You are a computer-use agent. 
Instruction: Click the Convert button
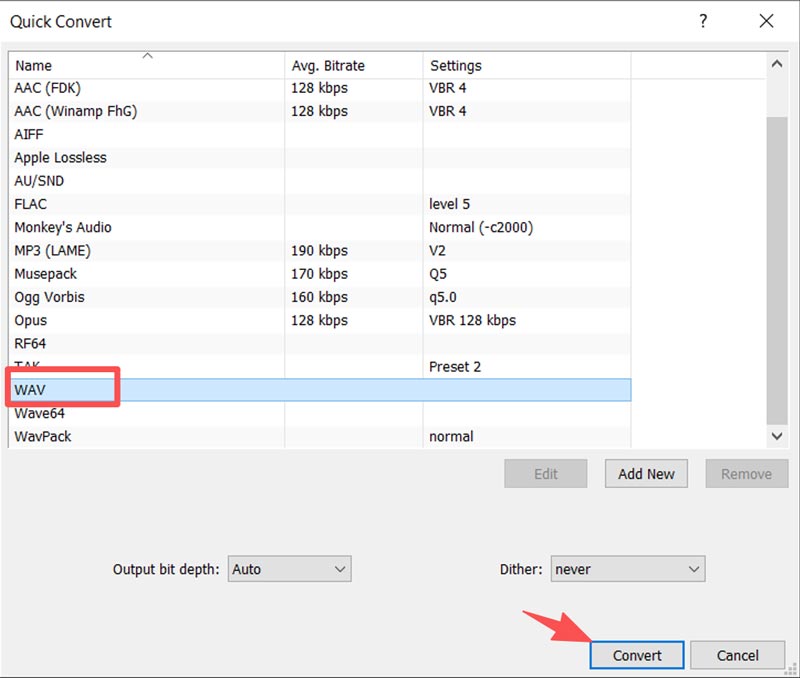(x=637, y=655)
